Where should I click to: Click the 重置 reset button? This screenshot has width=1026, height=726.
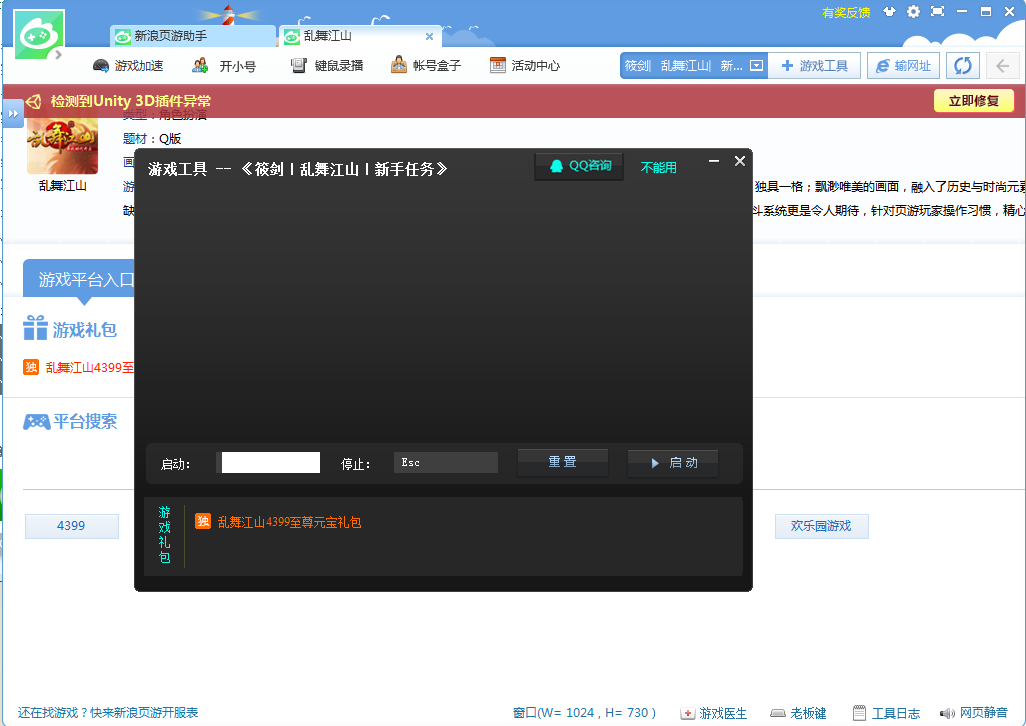tap(563, 462)
